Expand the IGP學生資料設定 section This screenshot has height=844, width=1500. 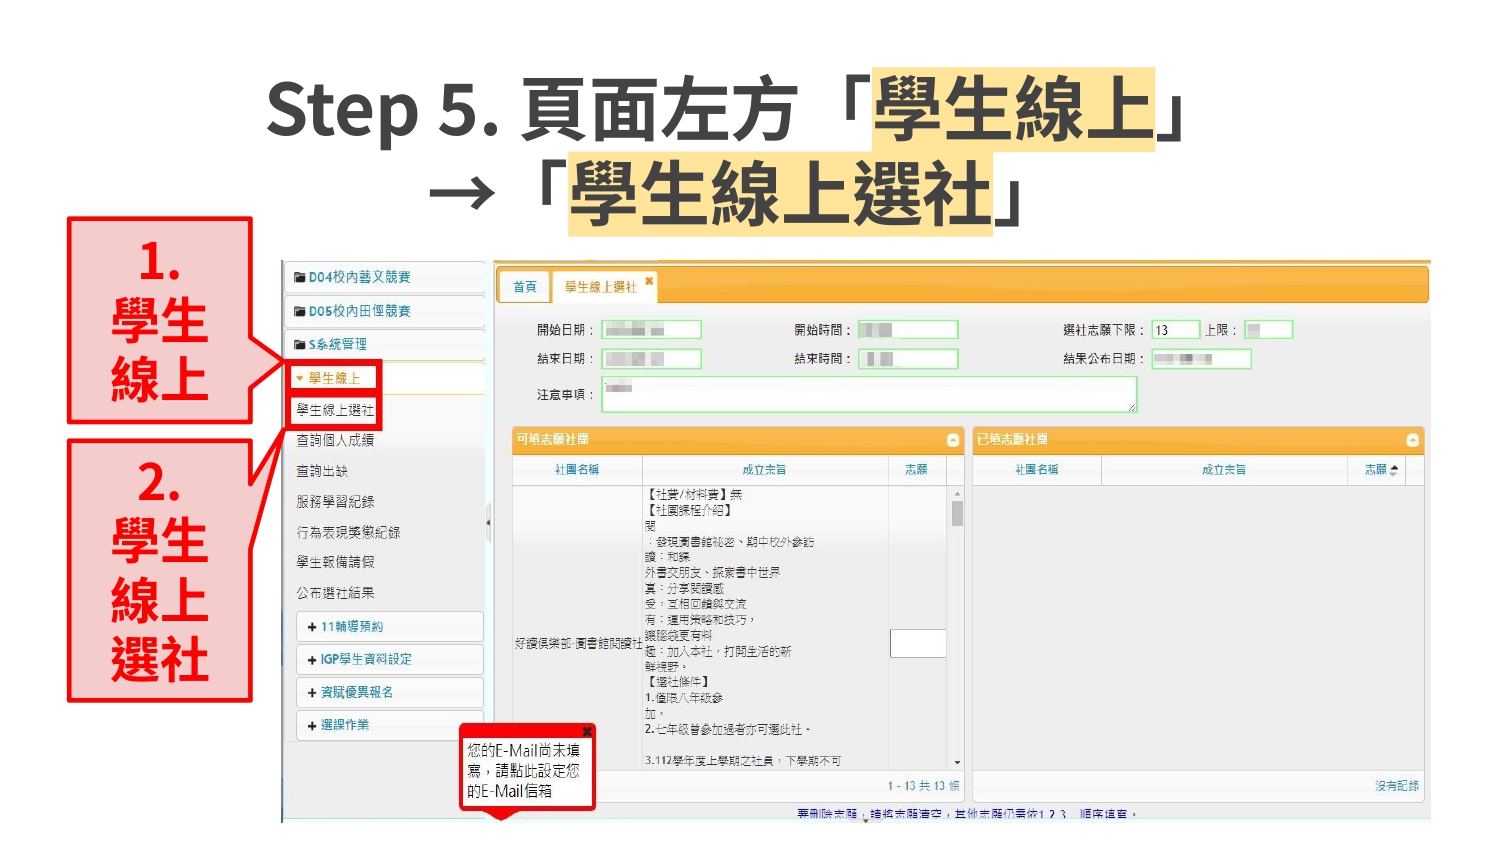point(365,660)
